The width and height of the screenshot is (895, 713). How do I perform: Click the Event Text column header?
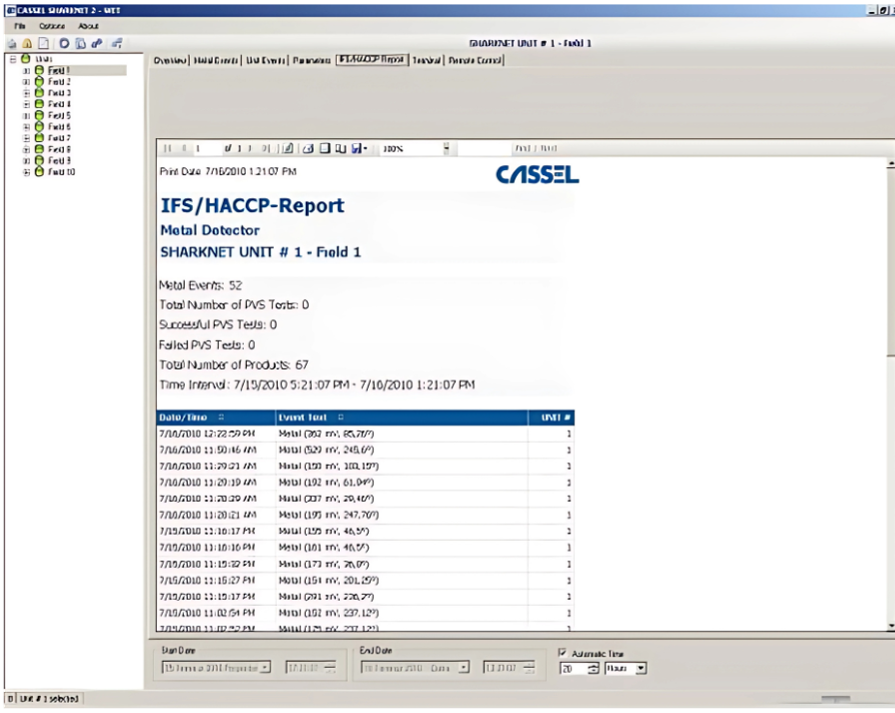coord(402,417)
